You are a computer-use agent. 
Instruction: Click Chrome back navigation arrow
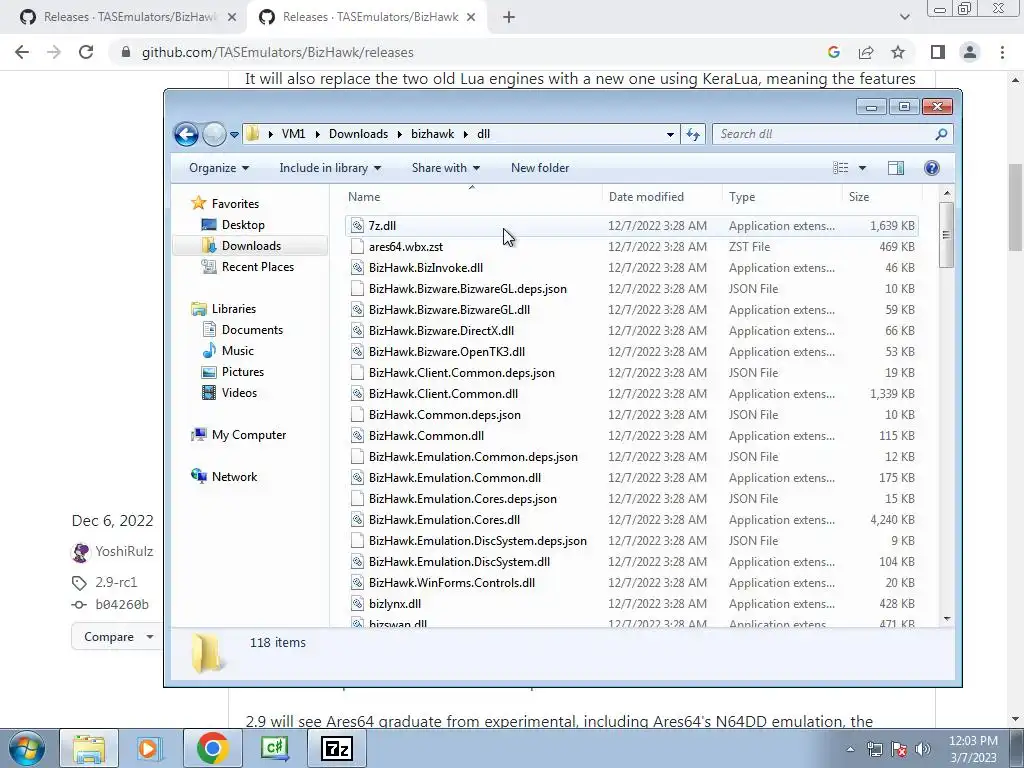(x=22, y=52)
